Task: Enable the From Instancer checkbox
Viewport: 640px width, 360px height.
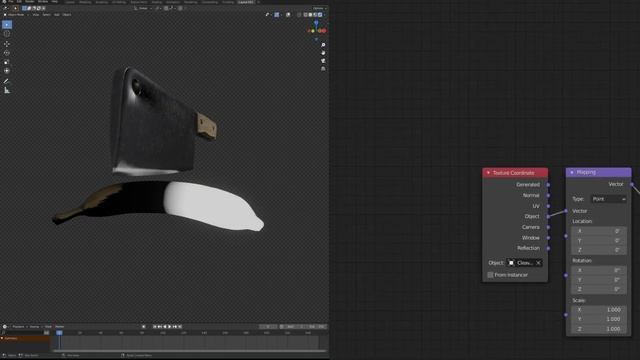Action: pos(490,275)
